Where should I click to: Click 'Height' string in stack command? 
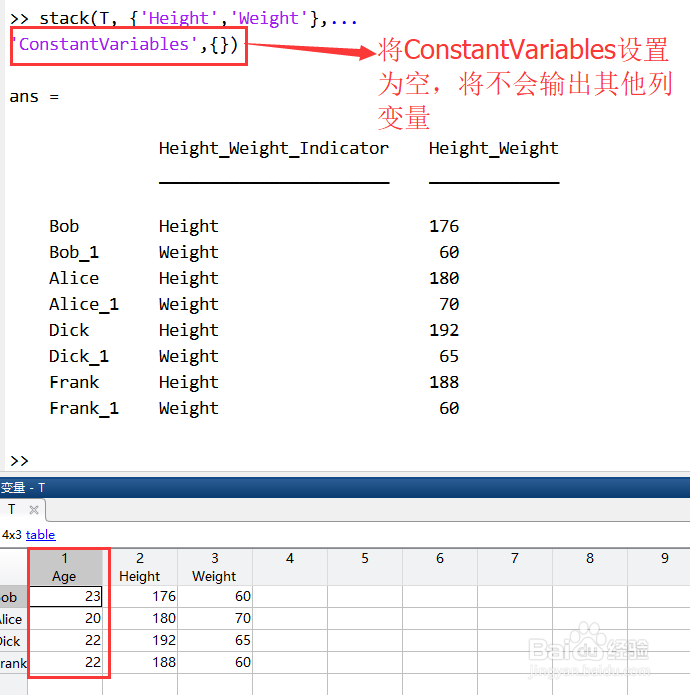[x=179, y=18]
